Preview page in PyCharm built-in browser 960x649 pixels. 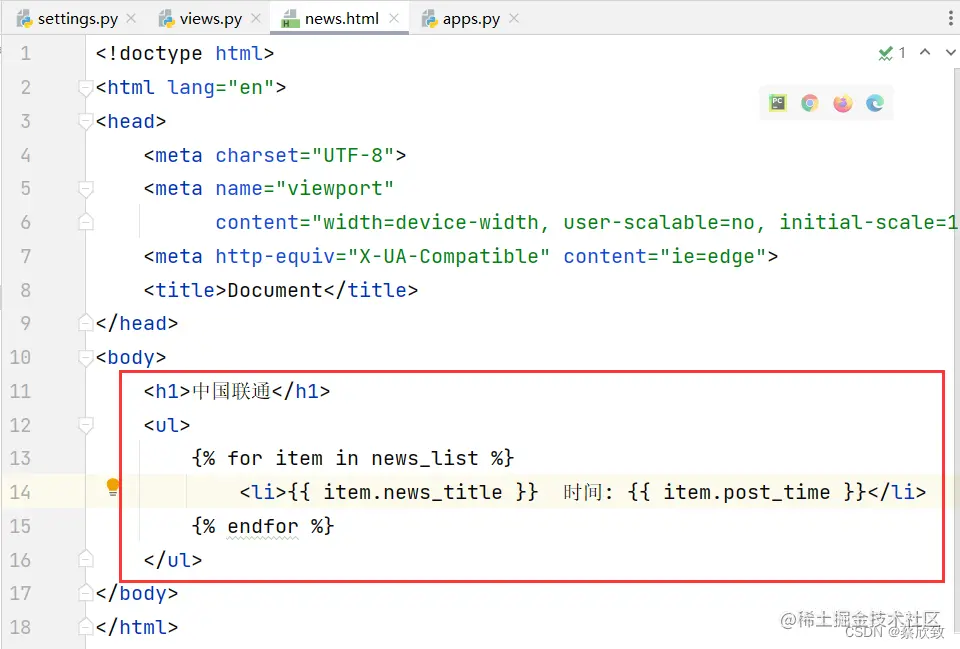[x=778, y=103]
